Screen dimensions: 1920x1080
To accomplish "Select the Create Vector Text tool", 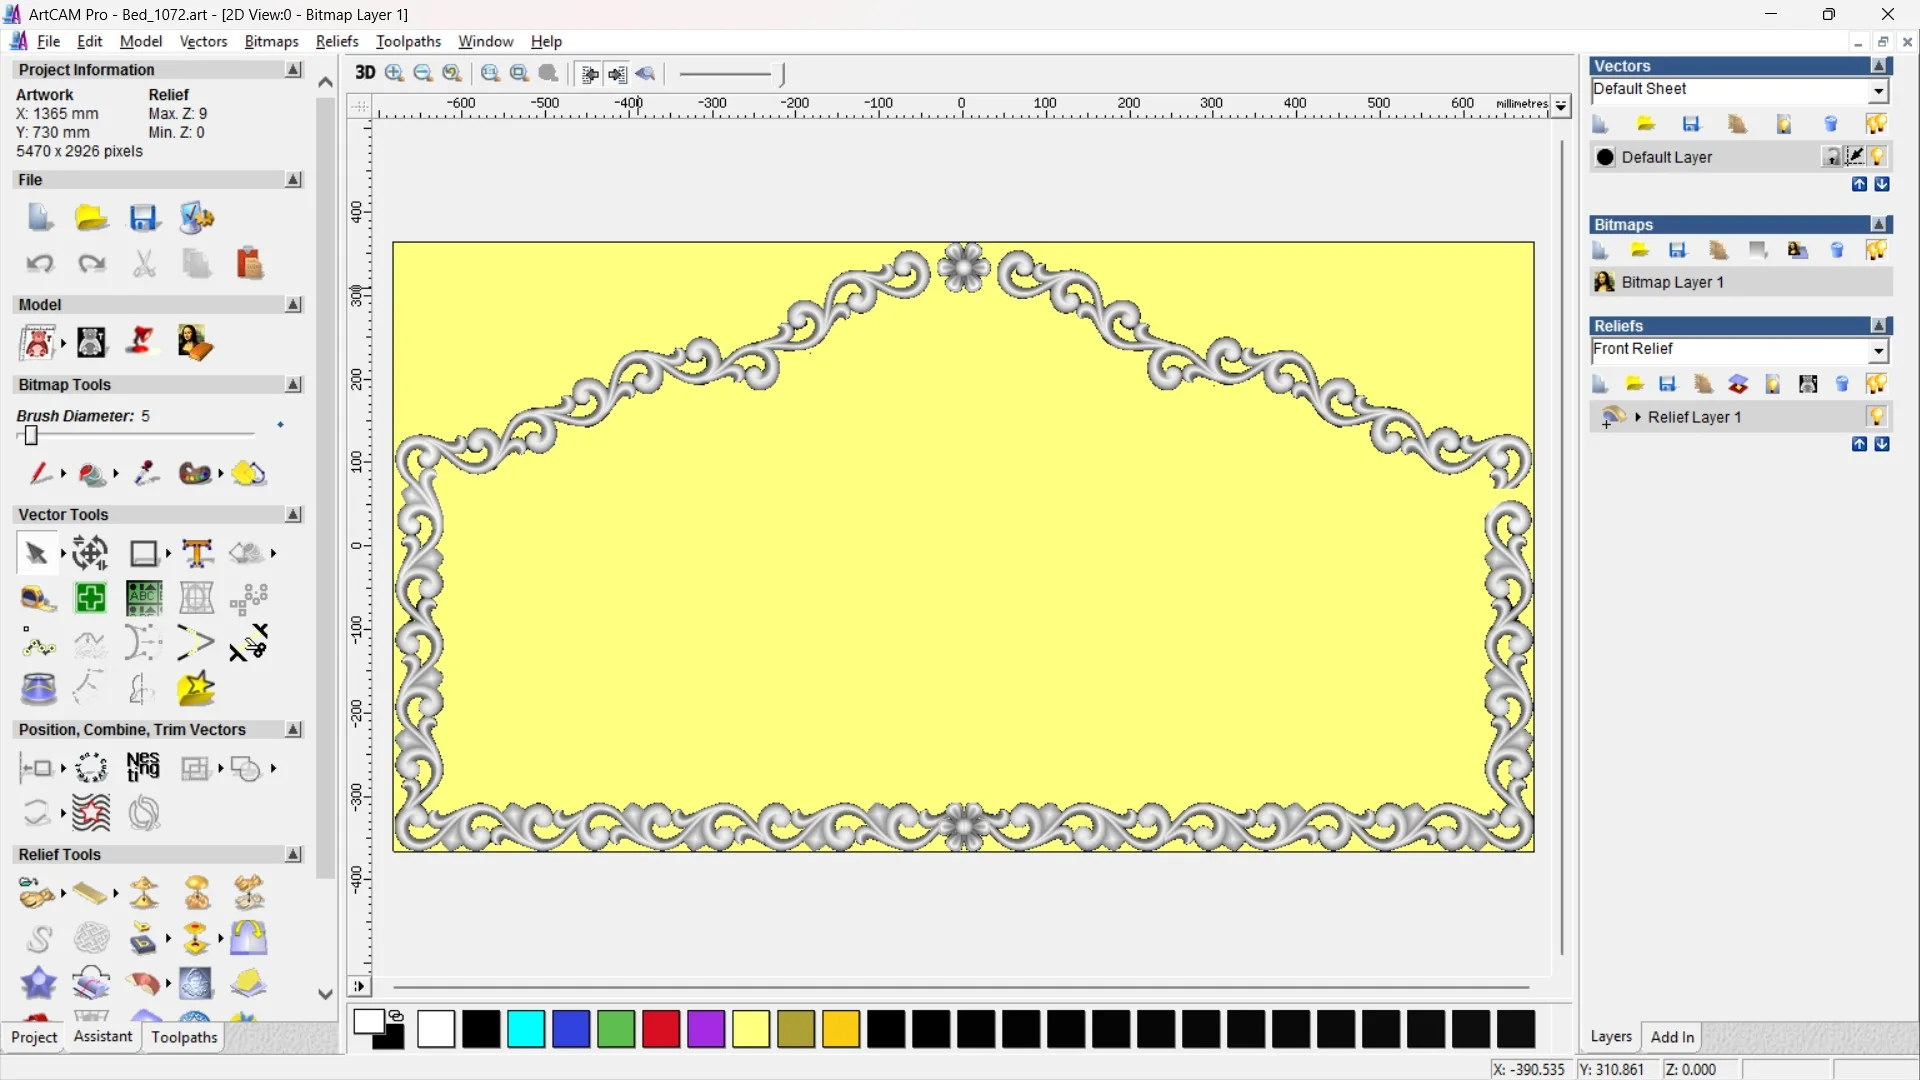I will (197, 553).
